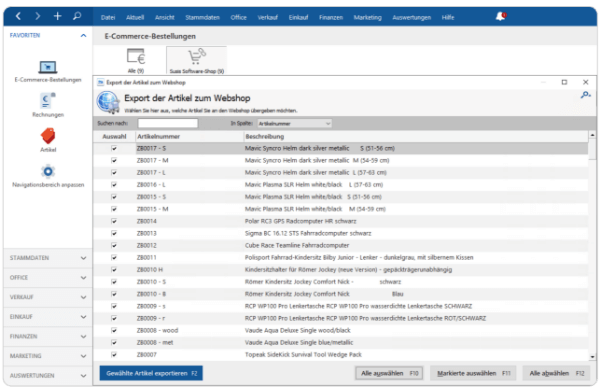Screen dimensions: 600x392
Task: Open the Hilfe menu
Action: (x=448, y=17)
